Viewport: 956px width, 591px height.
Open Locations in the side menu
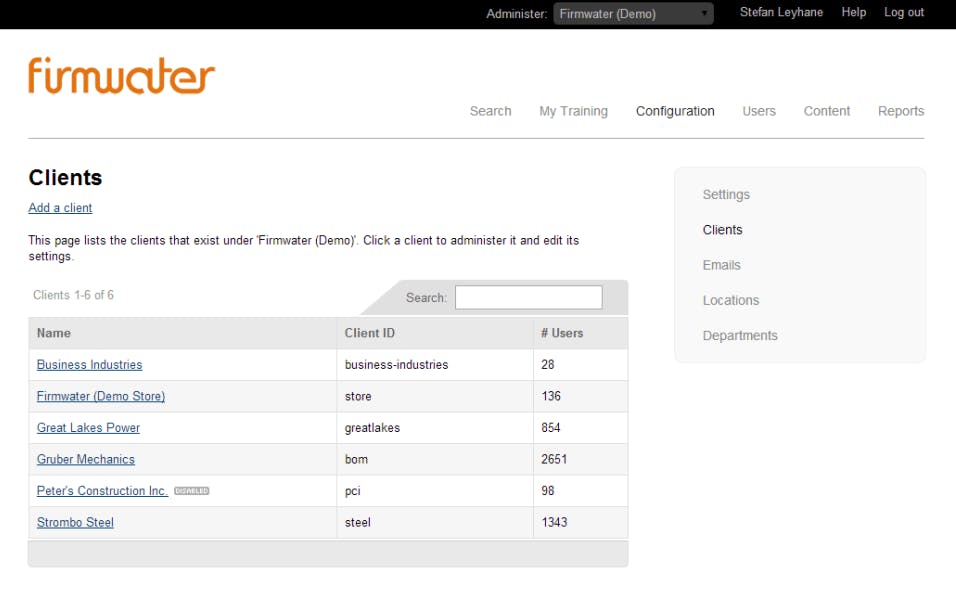(730, 301)
